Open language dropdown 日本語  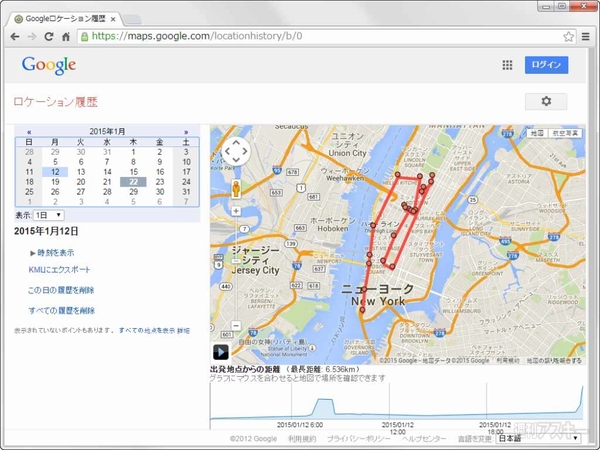pos(538,437)
